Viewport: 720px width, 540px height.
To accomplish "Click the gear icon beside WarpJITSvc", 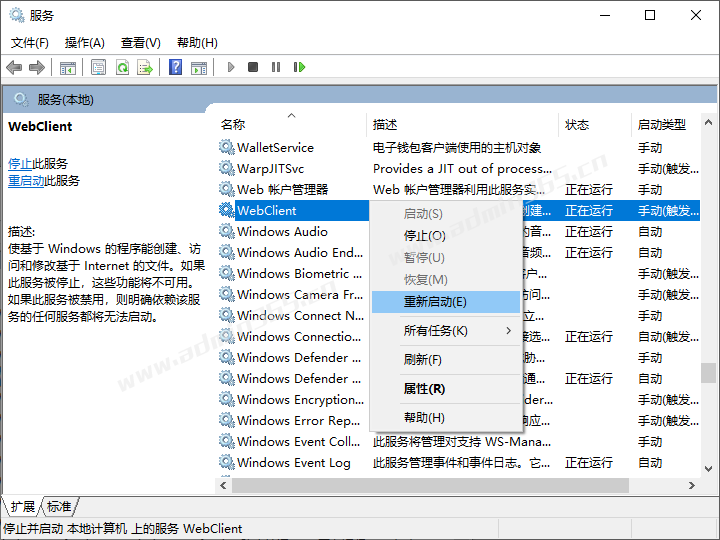I will click(x=226, y=169).
